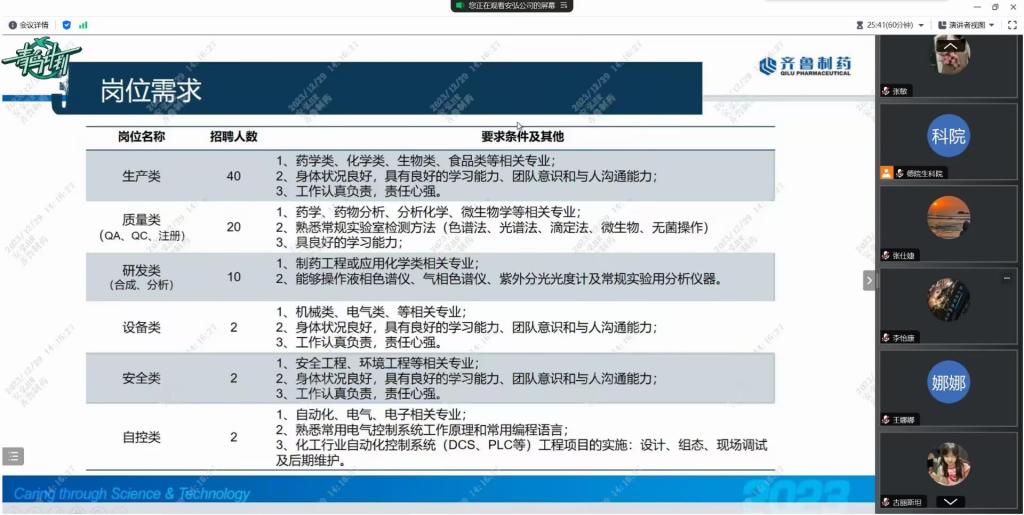
Task: Check the green network signal icon
Action: (83, 25)
